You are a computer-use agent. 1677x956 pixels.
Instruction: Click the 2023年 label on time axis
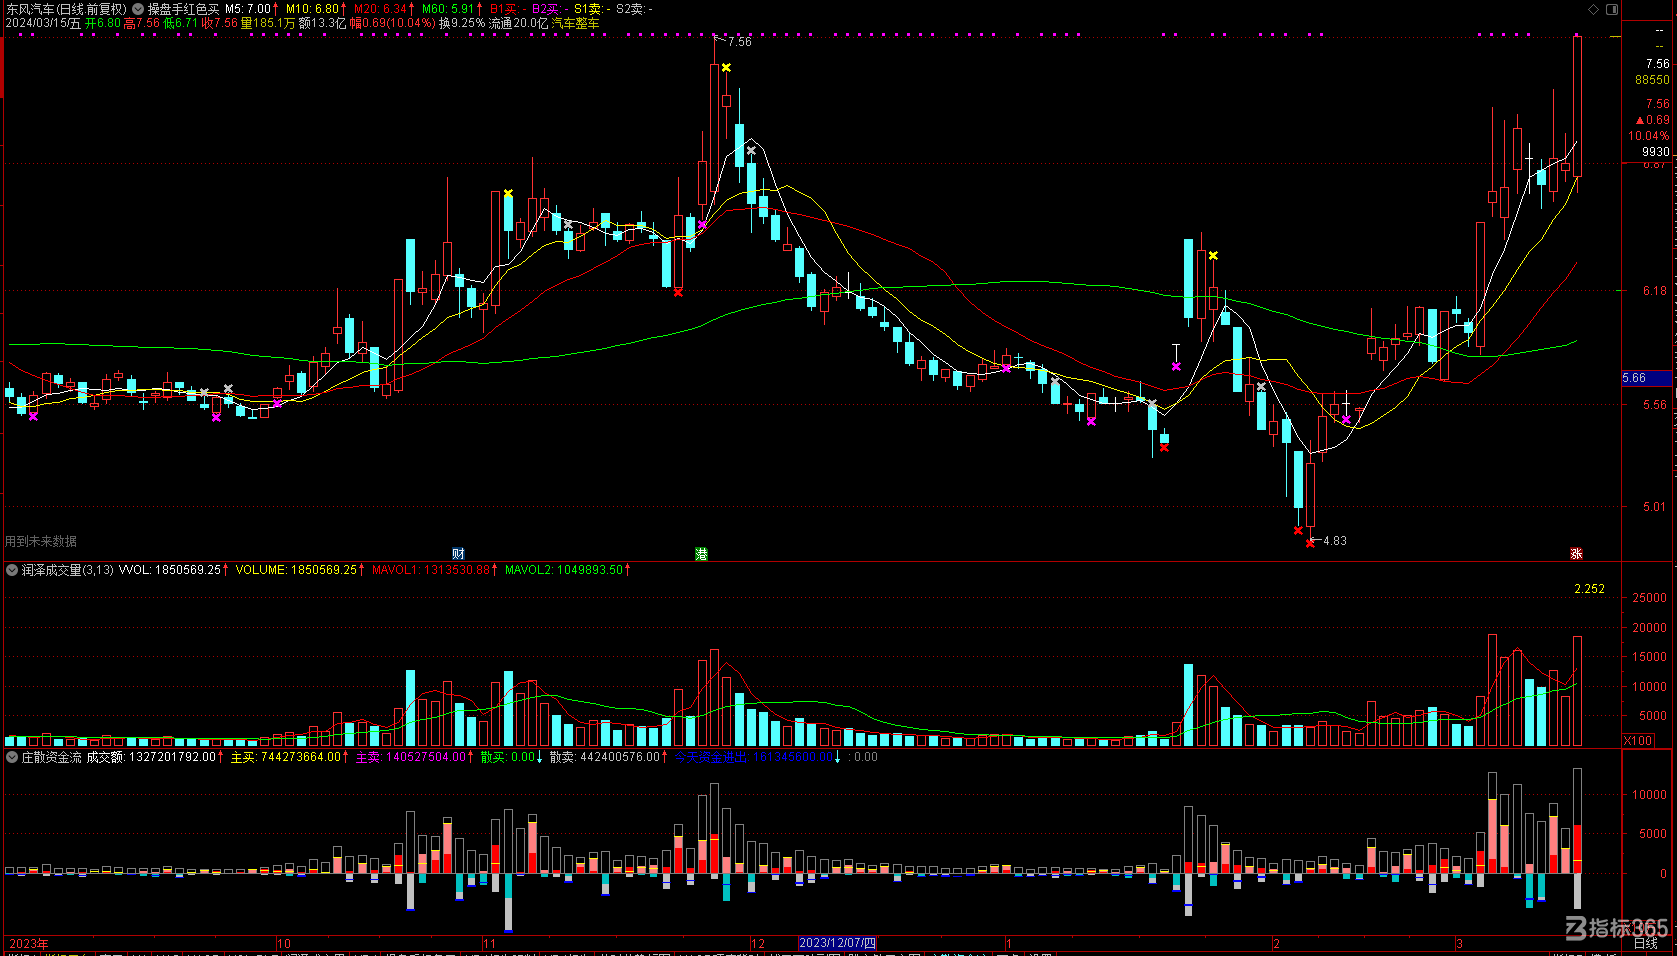point(28,943)
